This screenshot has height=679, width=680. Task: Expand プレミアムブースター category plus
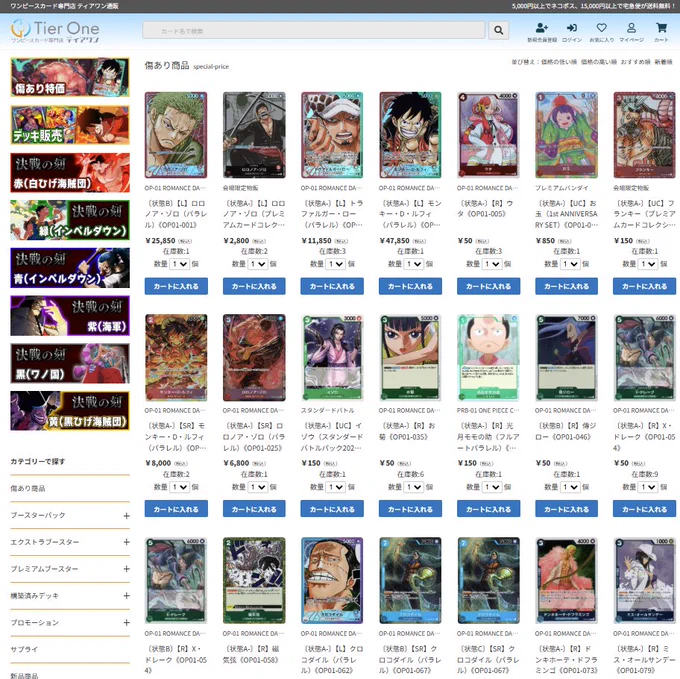(x=126, y=569)
